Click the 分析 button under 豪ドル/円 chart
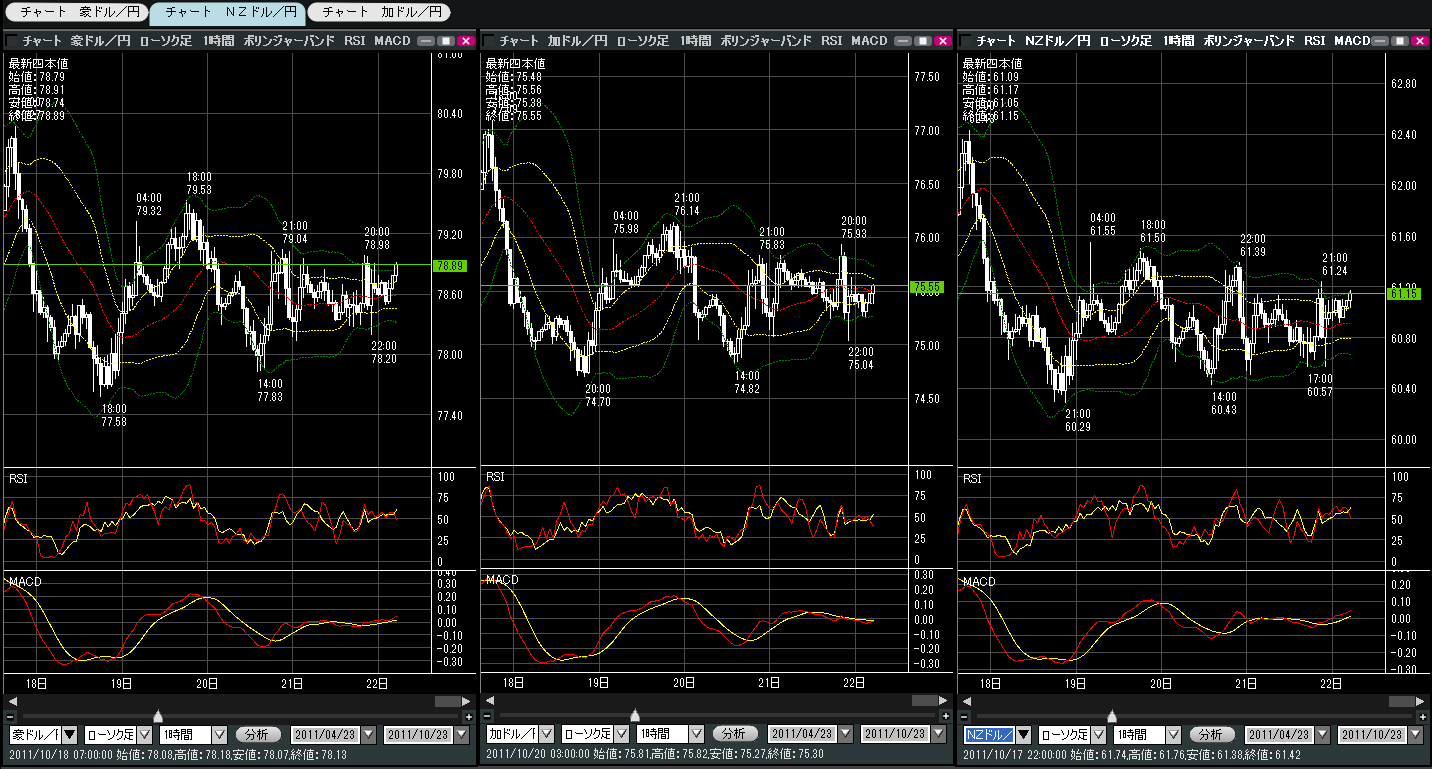Screen dimensions: 1432x769 (x=258, y=735)
